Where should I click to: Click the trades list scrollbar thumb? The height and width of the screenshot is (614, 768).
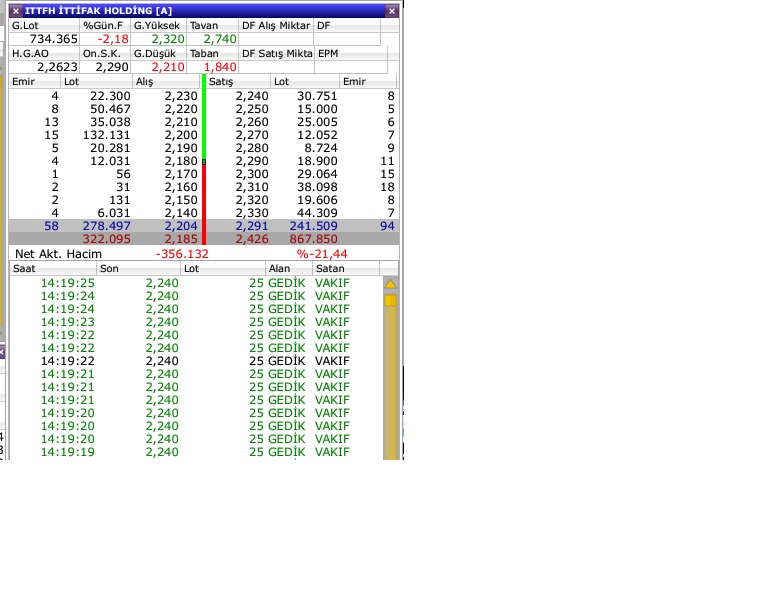pyautogui.click(x=390, y=301)
